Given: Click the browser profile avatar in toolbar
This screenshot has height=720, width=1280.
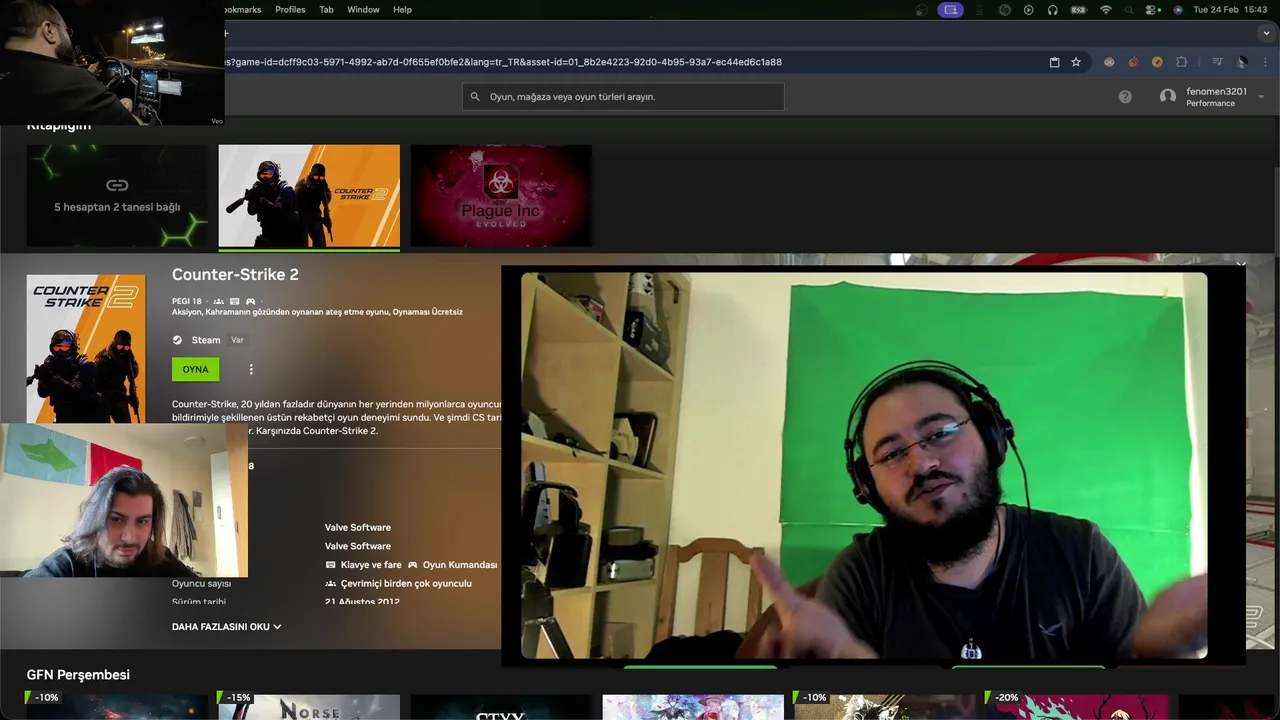Looking at the screenshot, I should click(1241, 62).
